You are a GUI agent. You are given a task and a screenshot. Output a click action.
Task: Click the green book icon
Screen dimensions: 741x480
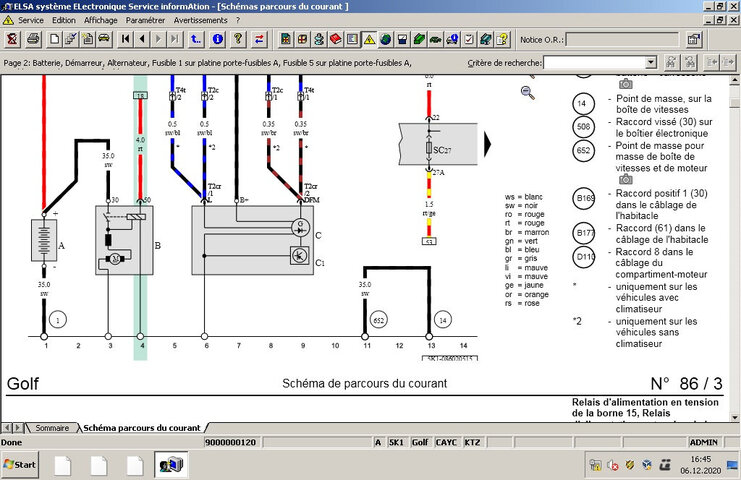pyautogui.click(x=419, y=39)
